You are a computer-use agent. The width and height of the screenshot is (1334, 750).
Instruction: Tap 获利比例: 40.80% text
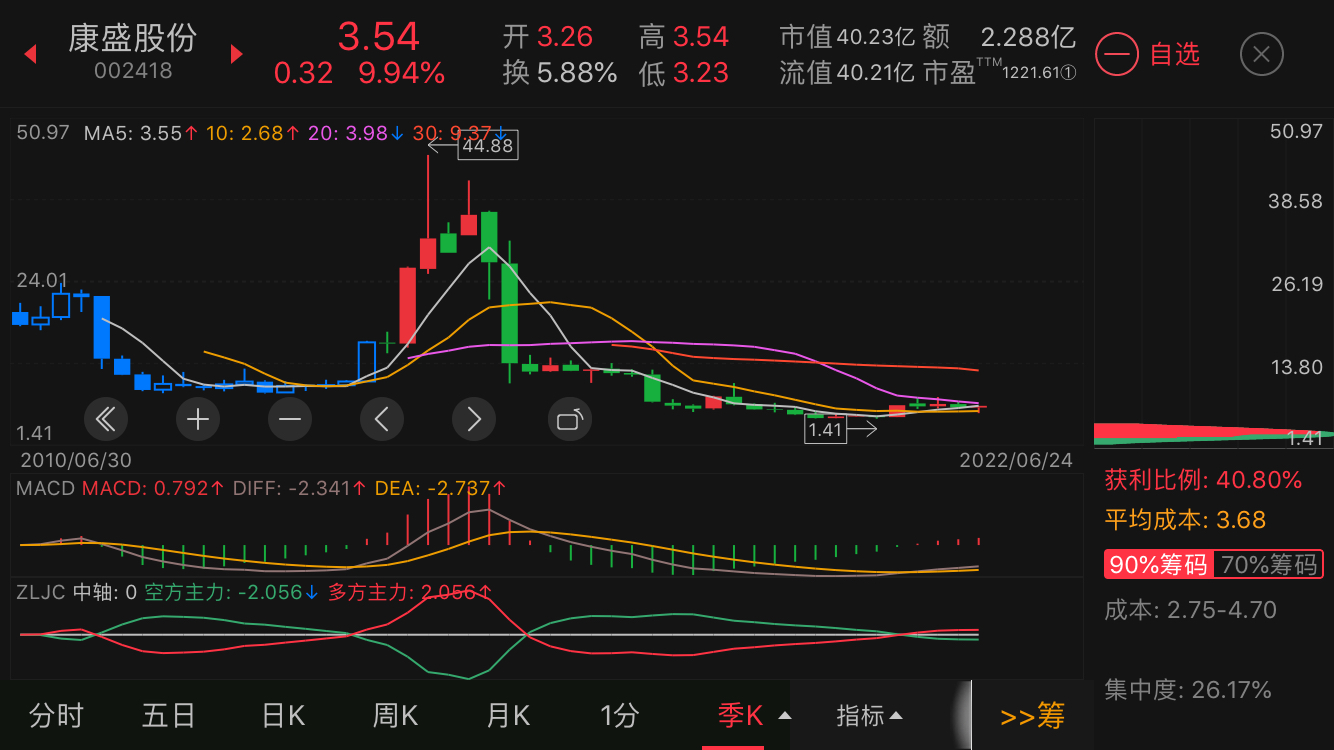pos(1203,480)
